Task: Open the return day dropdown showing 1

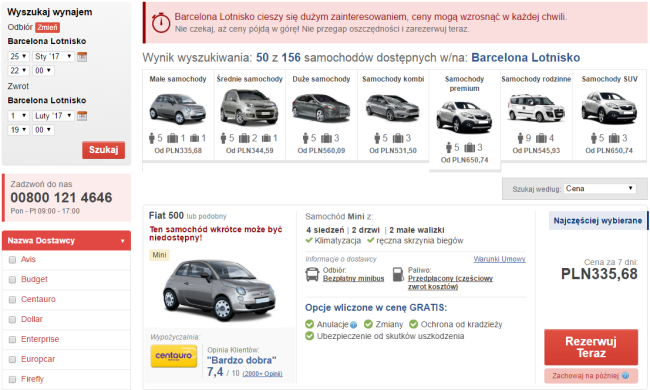Action: [18, 116]
